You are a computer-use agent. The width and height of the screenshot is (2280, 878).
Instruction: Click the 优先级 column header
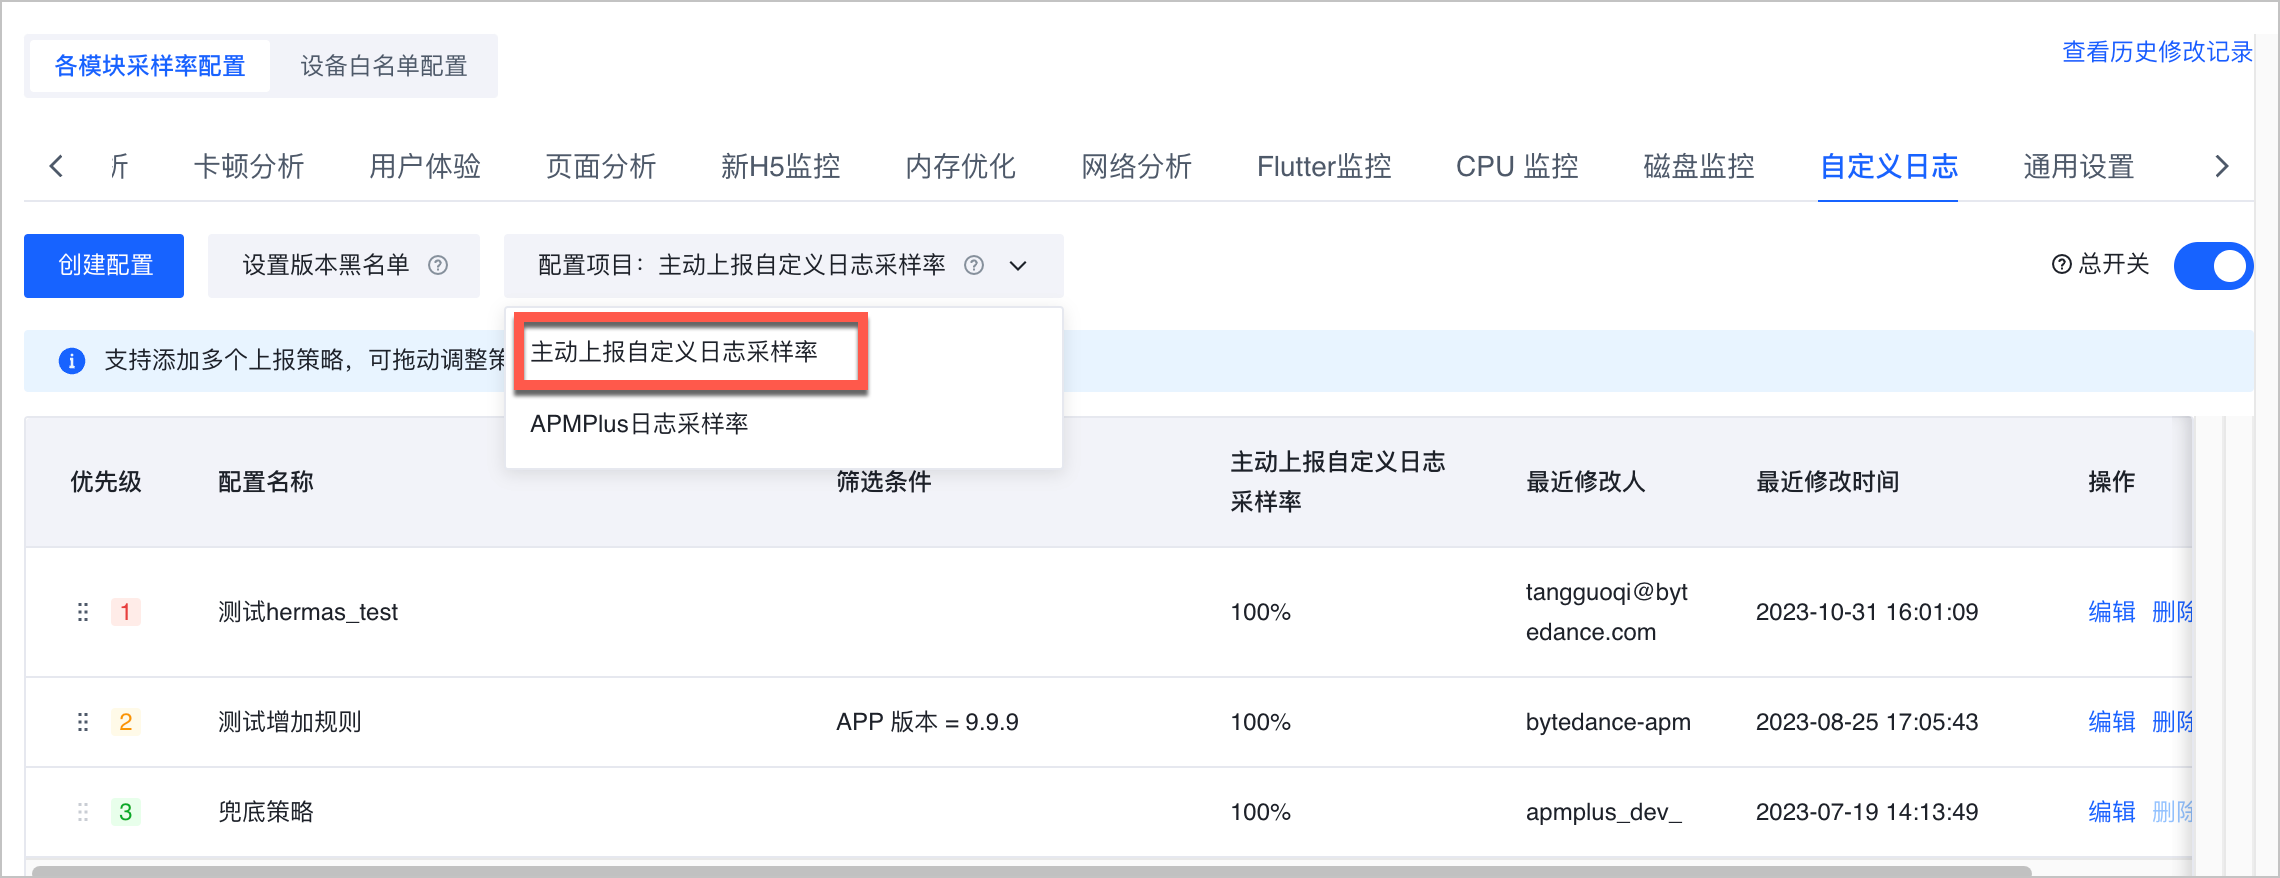(x=106, y=482)
